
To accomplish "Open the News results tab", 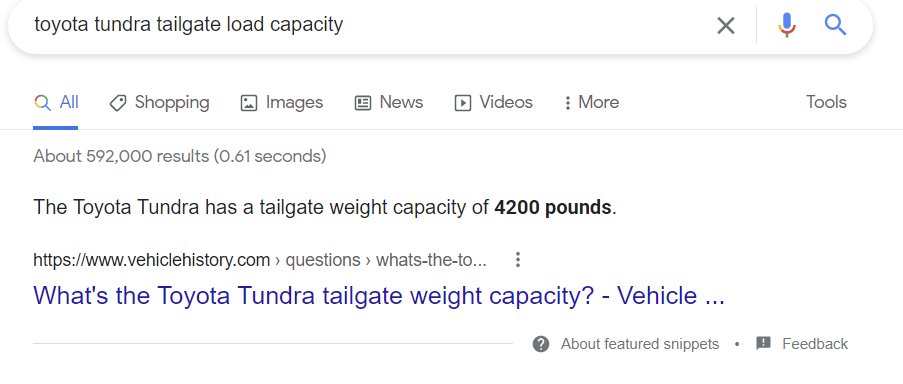I will tap(389, 102).
